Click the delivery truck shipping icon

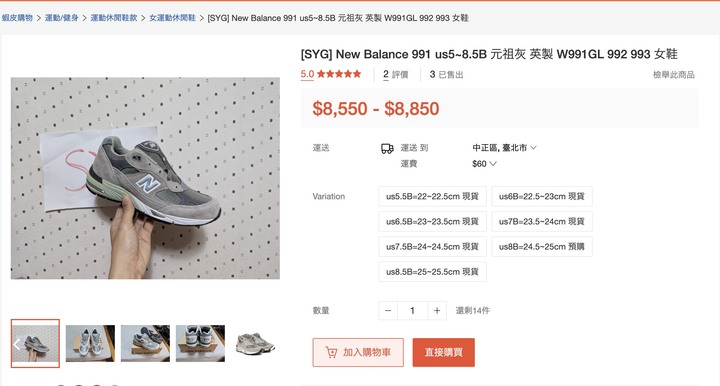coord(387,148)
